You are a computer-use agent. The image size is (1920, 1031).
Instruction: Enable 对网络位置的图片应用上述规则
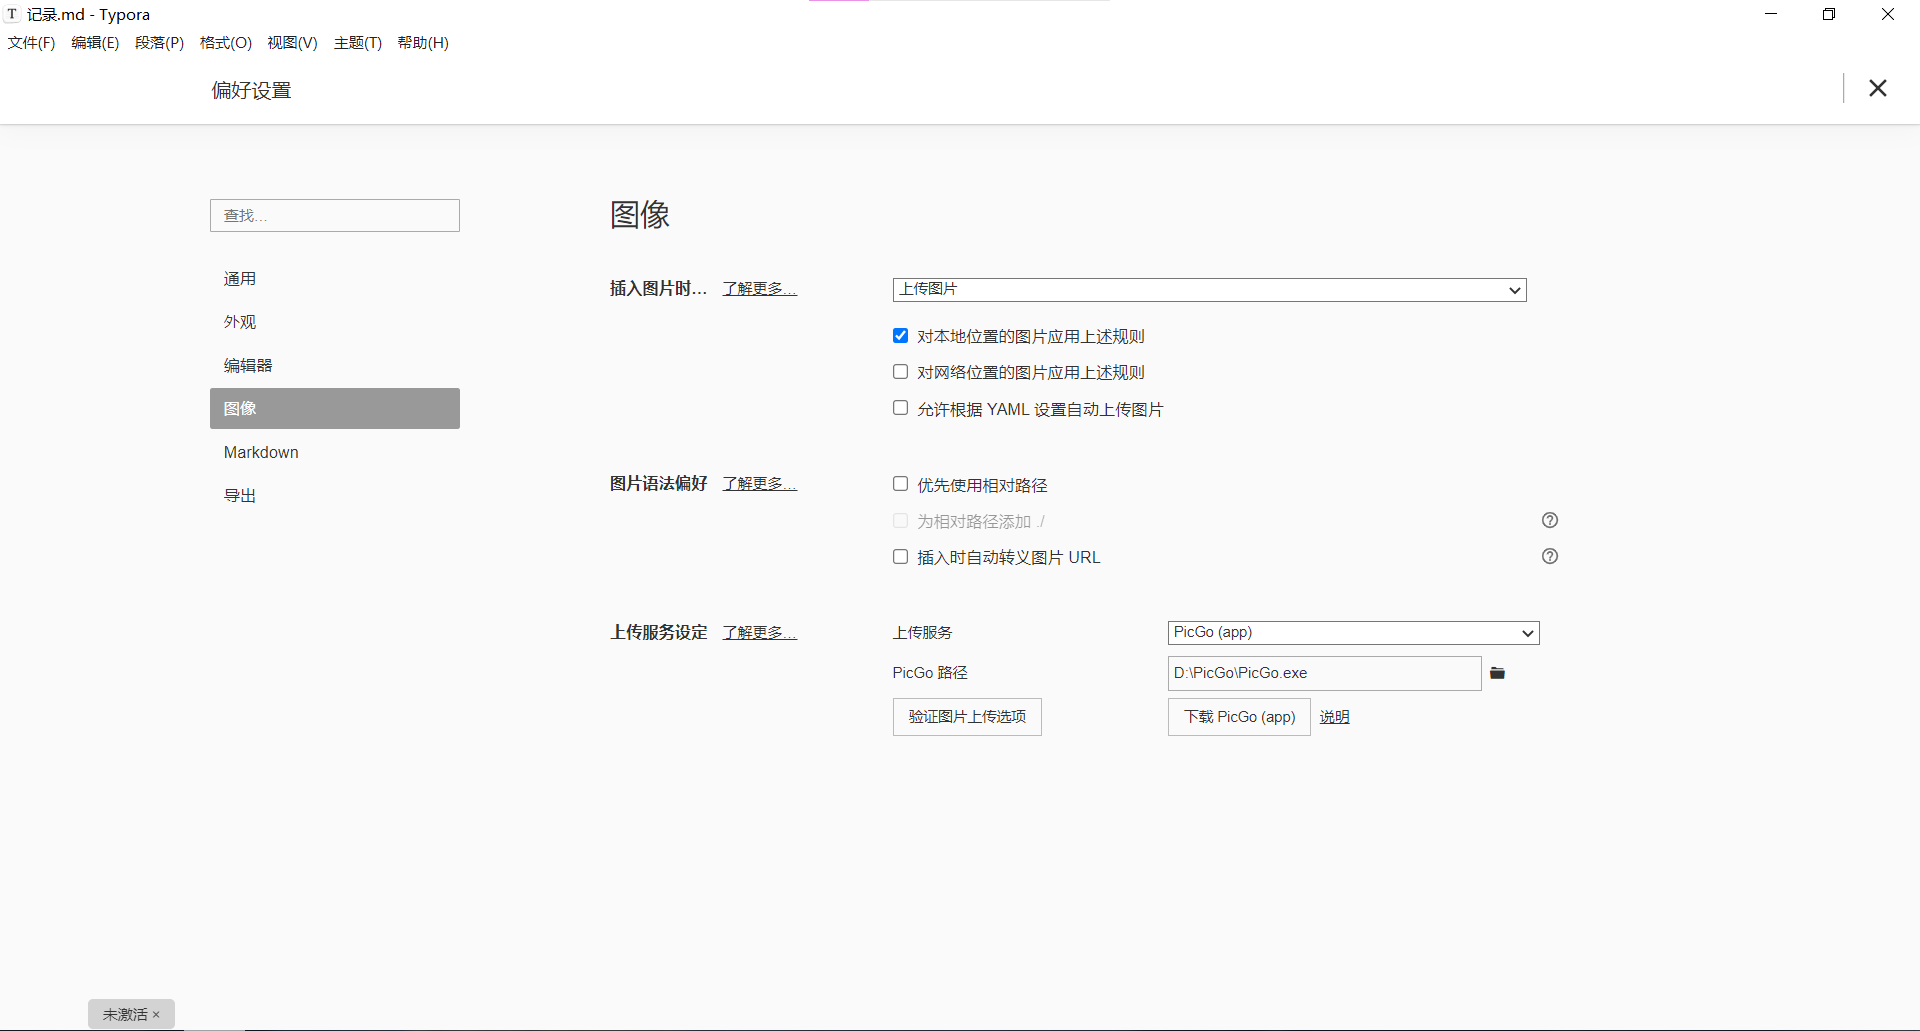pyautogui.click(x=900, y=371)
